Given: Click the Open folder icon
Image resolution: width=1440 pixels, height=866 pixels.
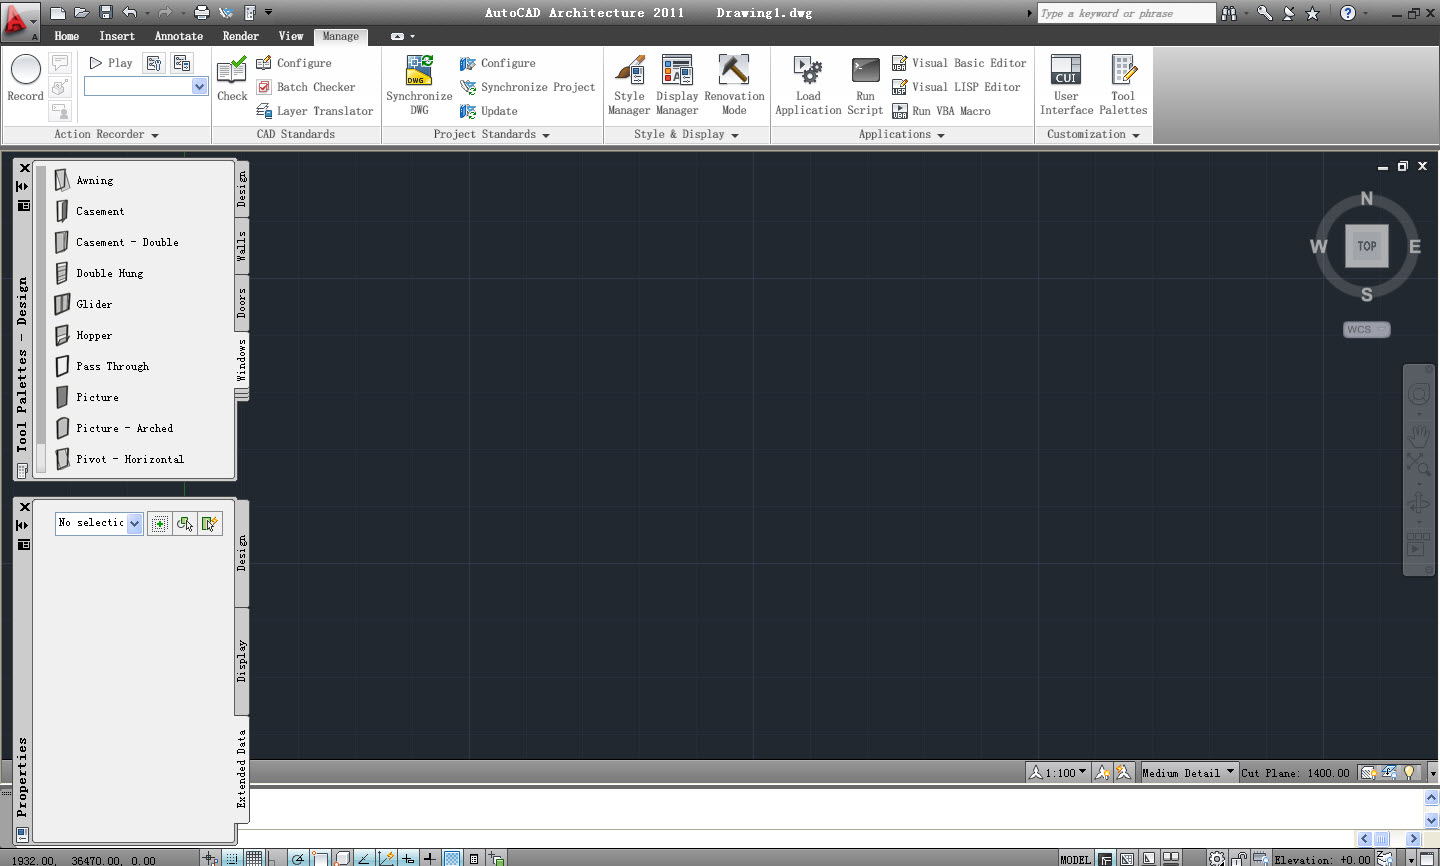Looking at the screenshot, I should [81, 13].
